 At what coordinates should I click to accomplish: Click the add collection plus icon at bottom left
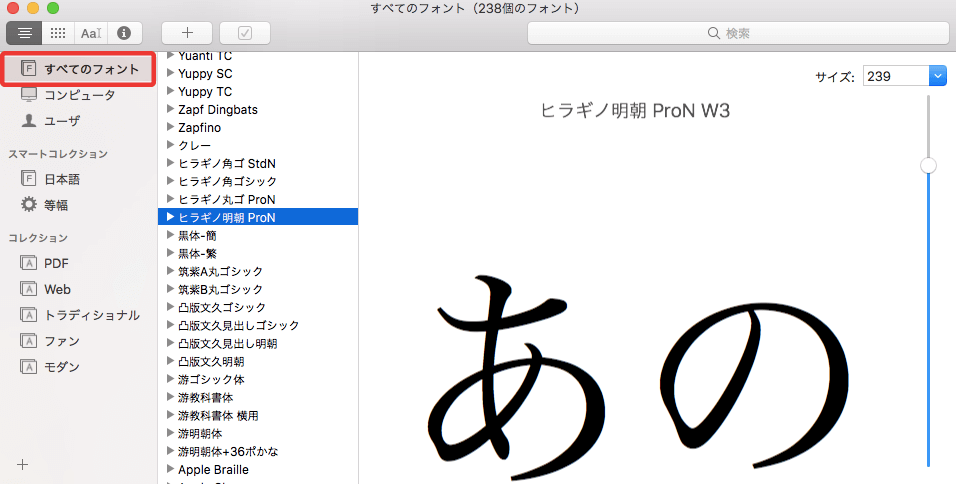[22, 465]
